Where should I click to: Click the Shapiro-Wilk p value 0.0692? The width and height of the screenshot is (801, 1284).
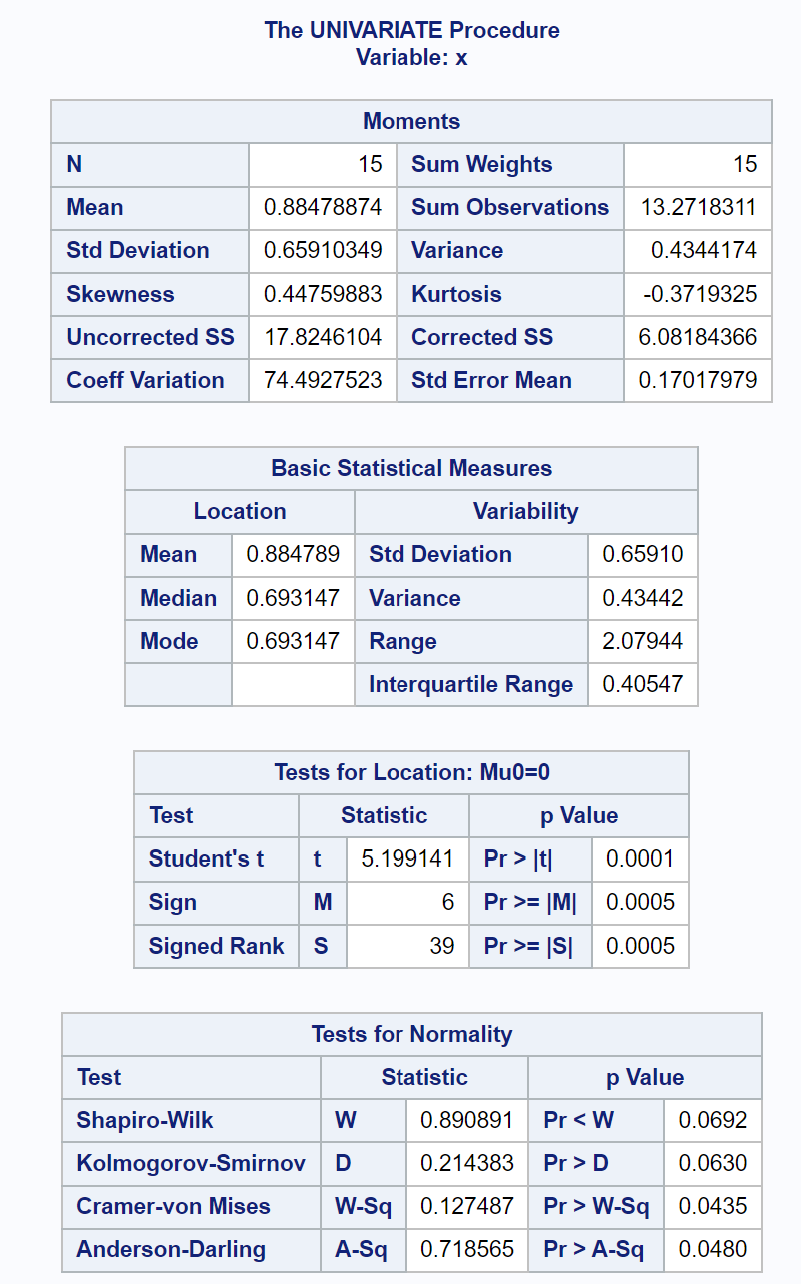click(x=713, y=1121)
